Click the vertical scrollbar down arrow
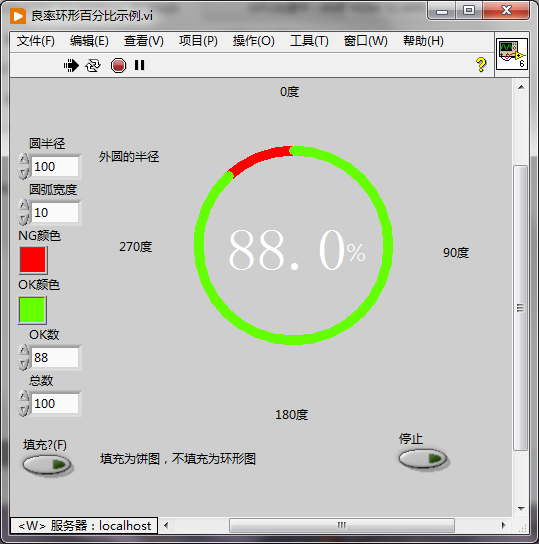This screenshot has width=539, height=544. 521,509
